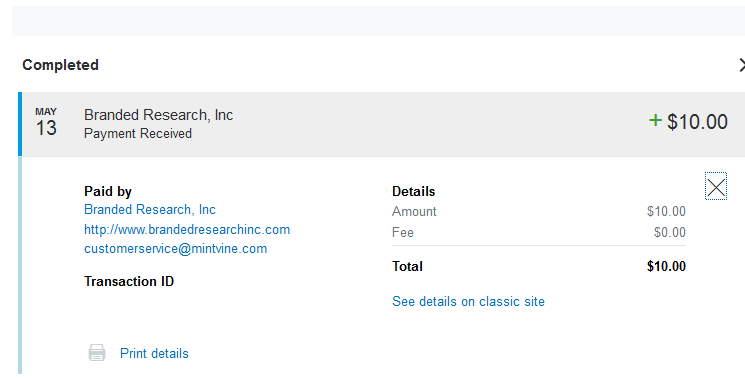Click the printer icon
Viewport: 745px width, 378px height.
[x=97, y=353]
